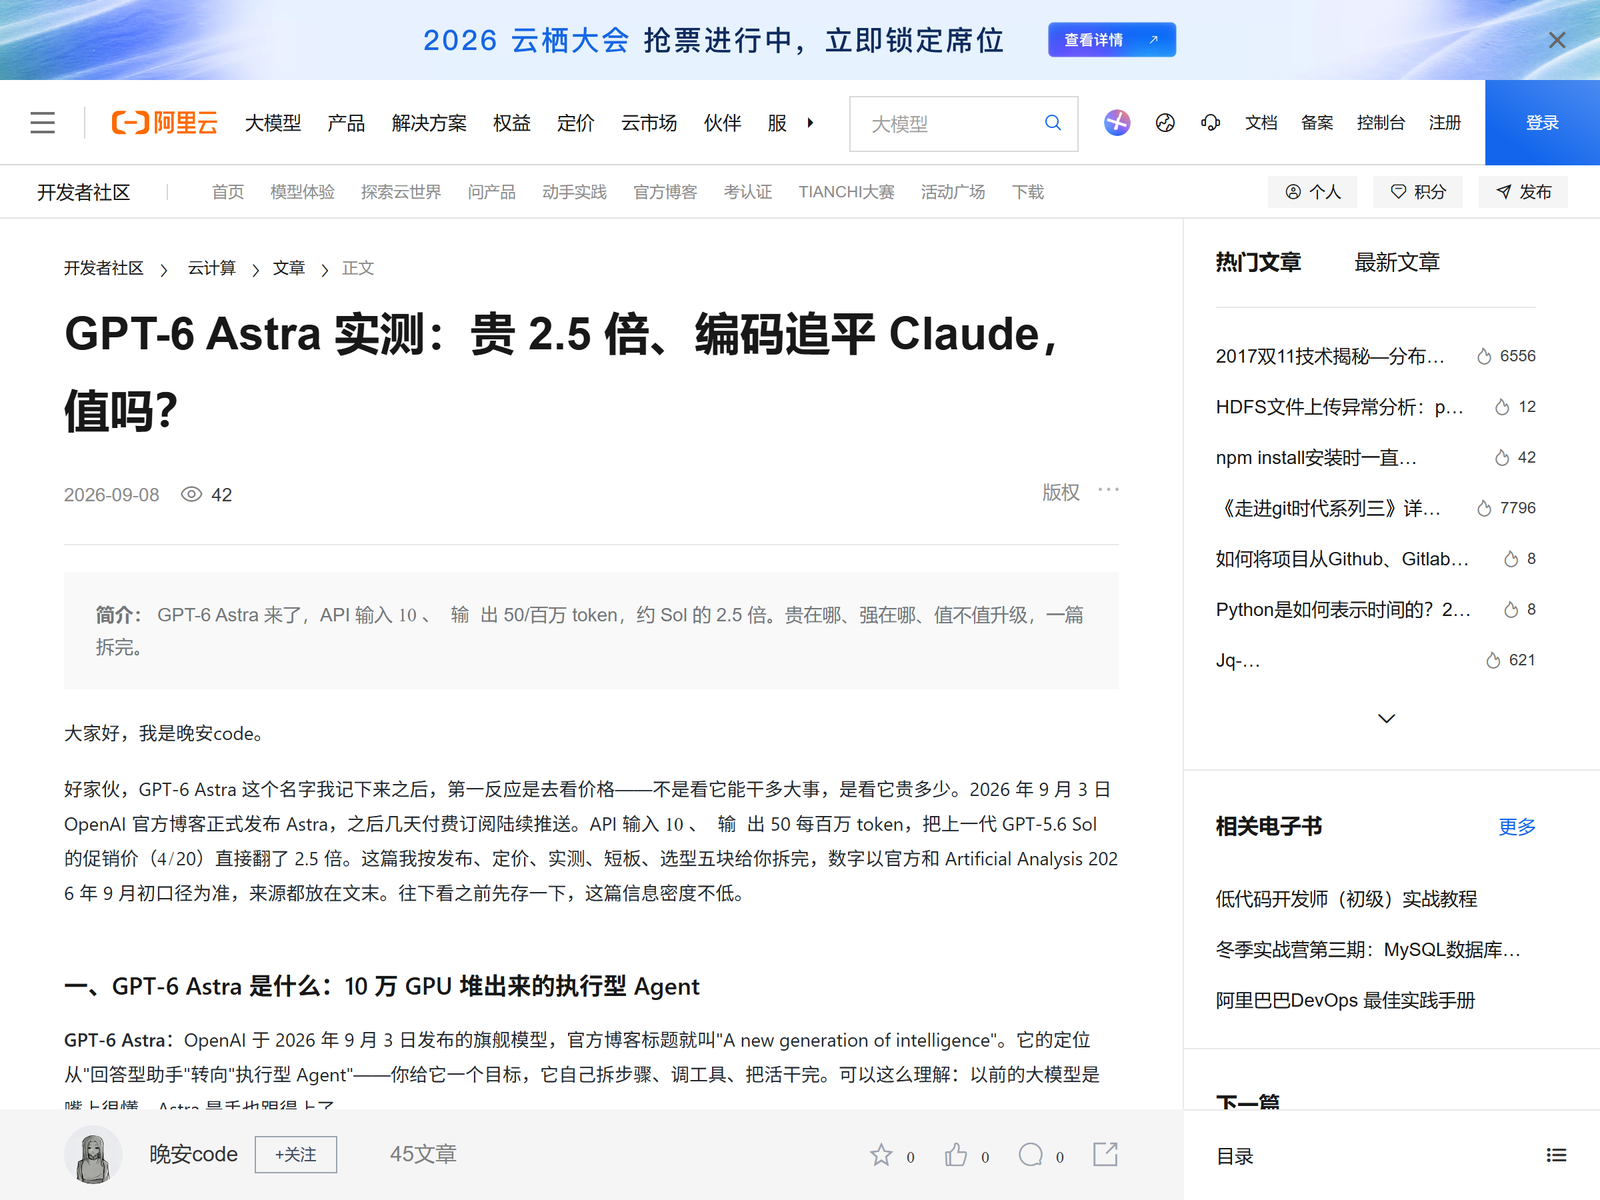1600x1200 pixels.
Task: Click 文章 breadcrumb link
Action: click(289, 268)
